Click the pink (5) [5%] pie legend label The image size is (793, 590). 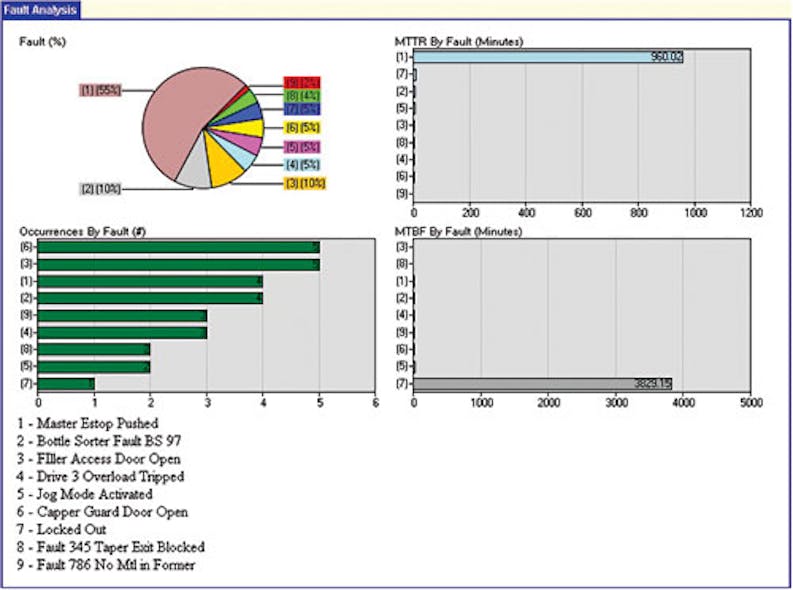tap(303, 147)
